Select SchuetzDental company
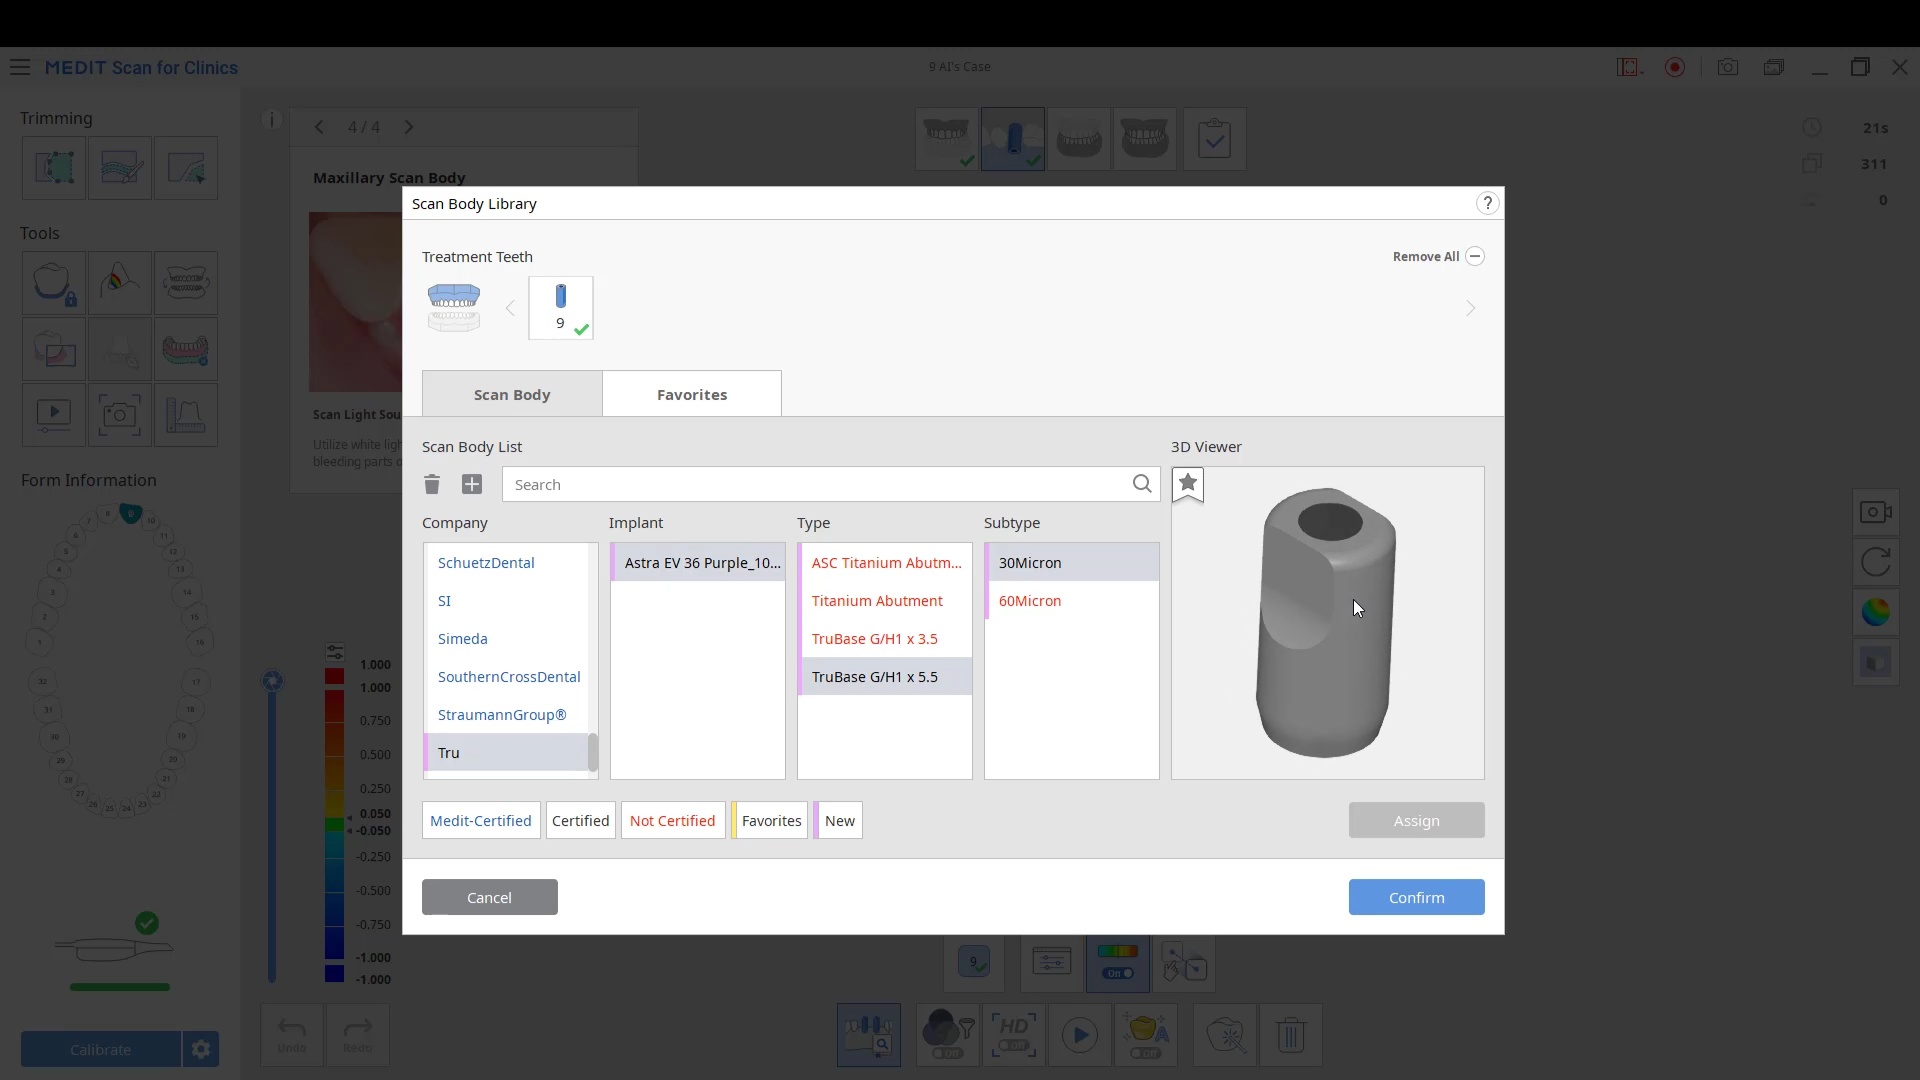Image resolution: width=1920 pixels, height=1080 pixels. pos(506,563)
